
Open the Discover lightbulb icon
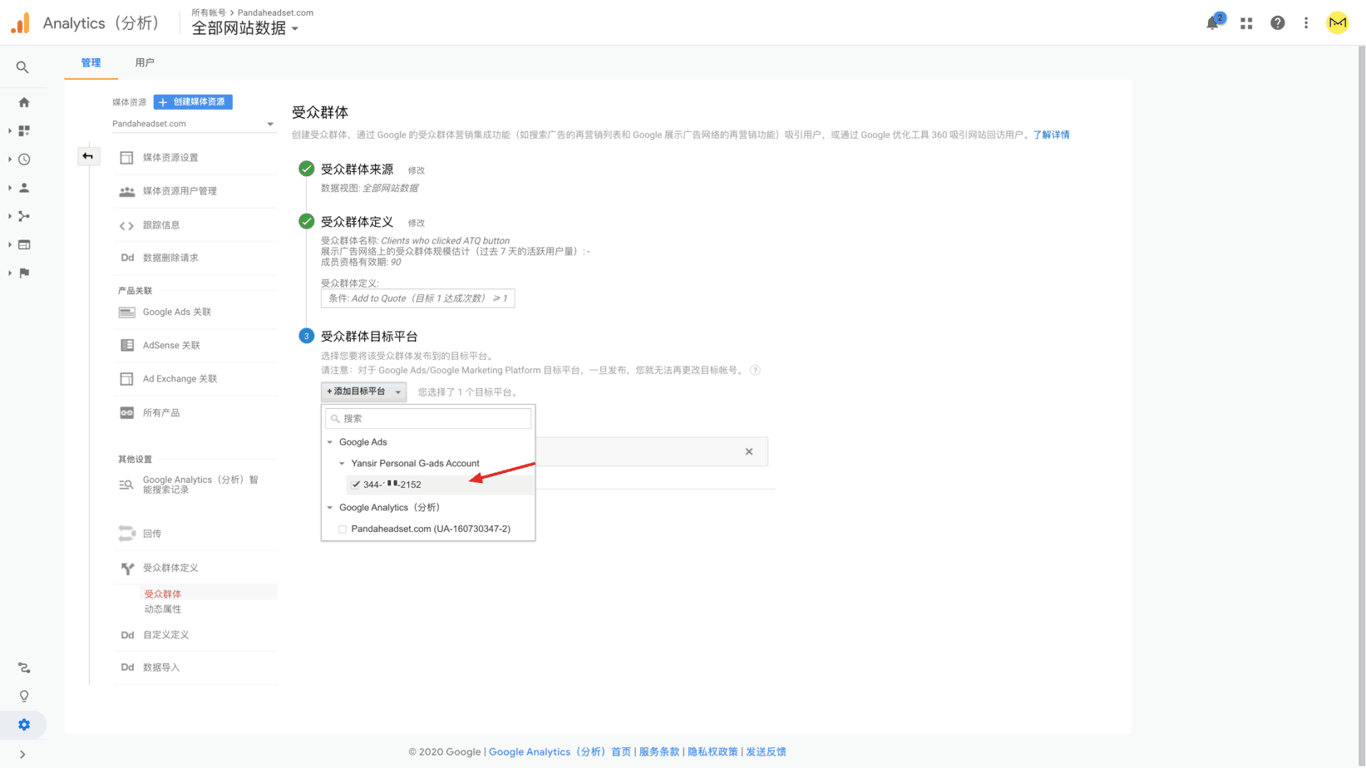(x=24, y=696)
